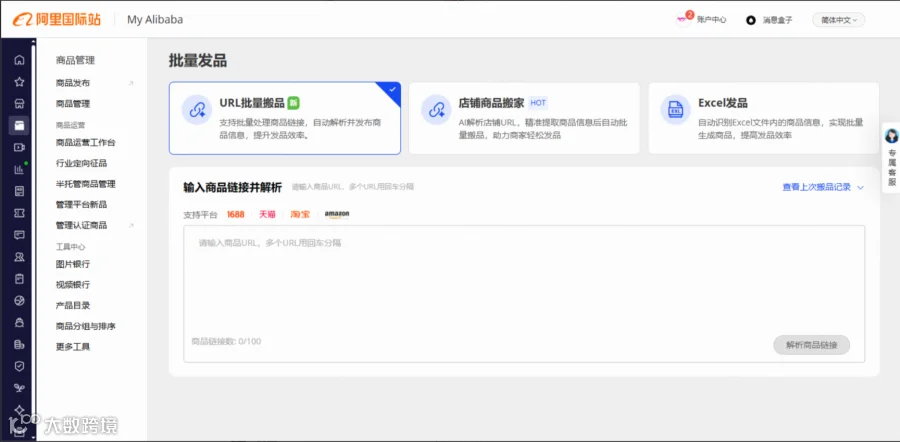Open 商品发布 external link arrow
Viewport: 900px width, 442px height.
coord(131,83)
